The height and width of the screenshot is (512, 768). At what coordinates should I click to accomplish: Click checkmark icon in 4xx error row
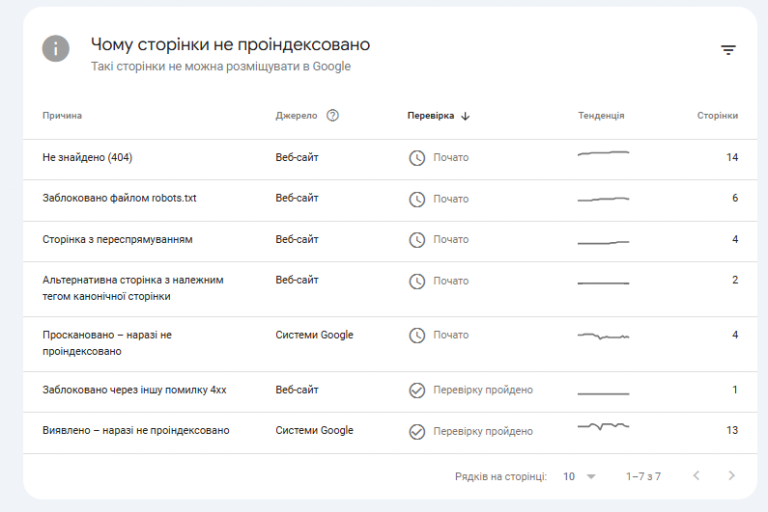click(x=417, y=390)
